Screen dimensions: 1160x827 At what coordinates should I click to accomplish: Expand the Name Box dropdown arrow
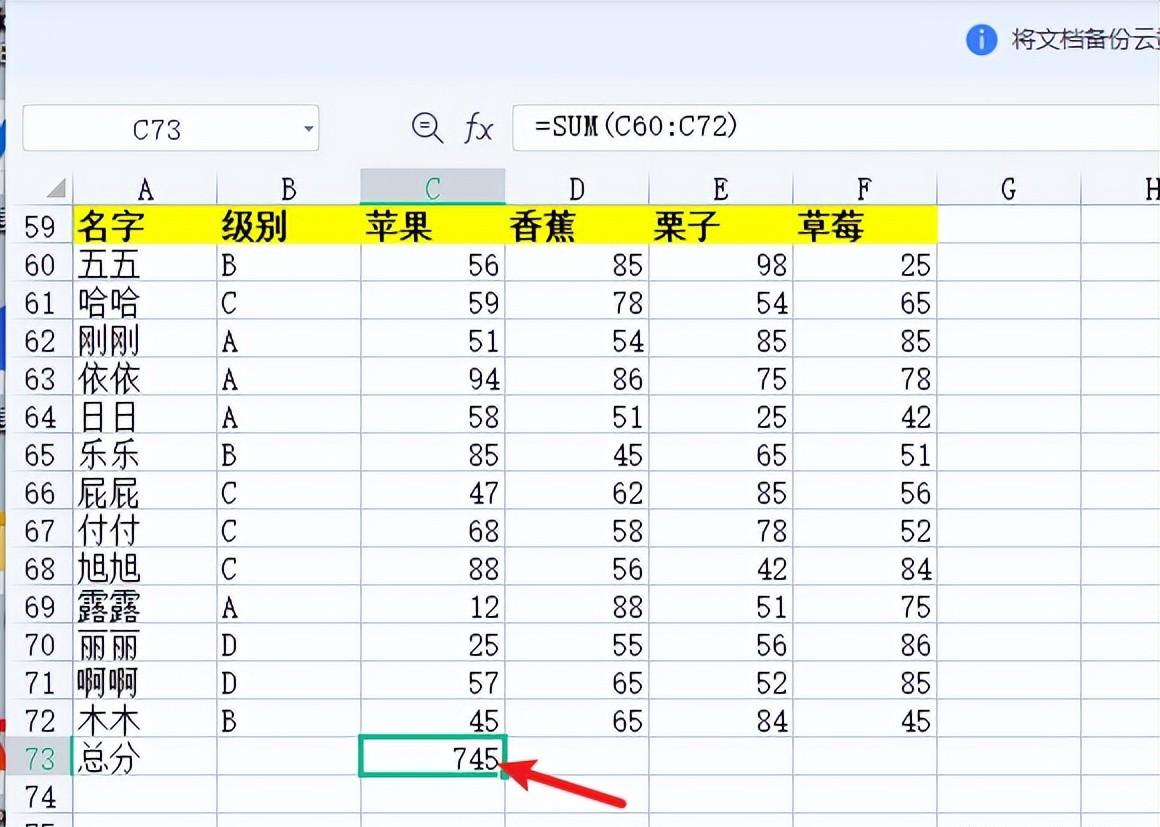tap(308, 129)
